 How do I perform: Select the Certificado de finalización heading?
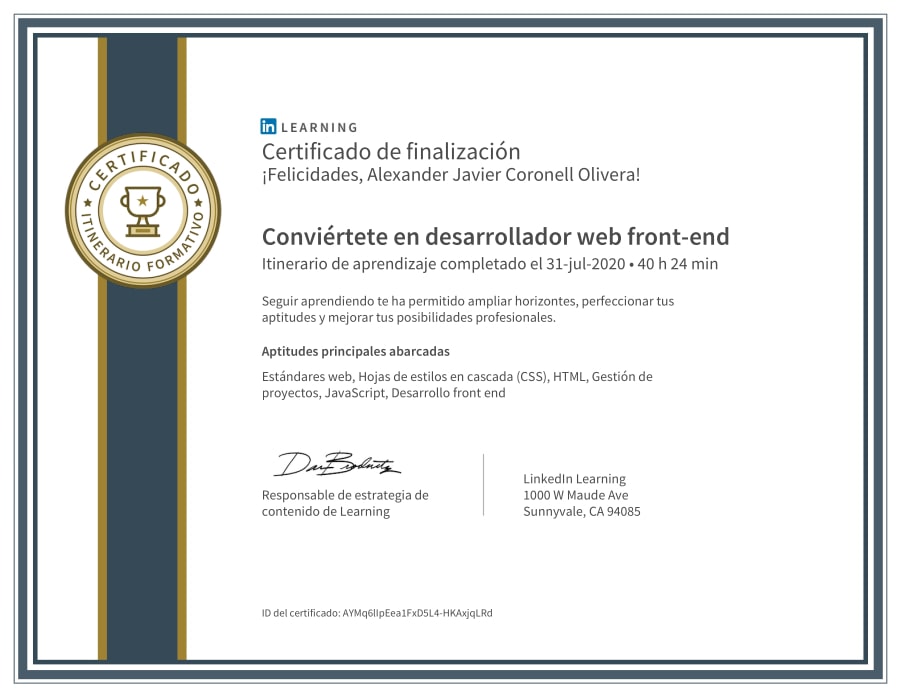click(391, 151)
